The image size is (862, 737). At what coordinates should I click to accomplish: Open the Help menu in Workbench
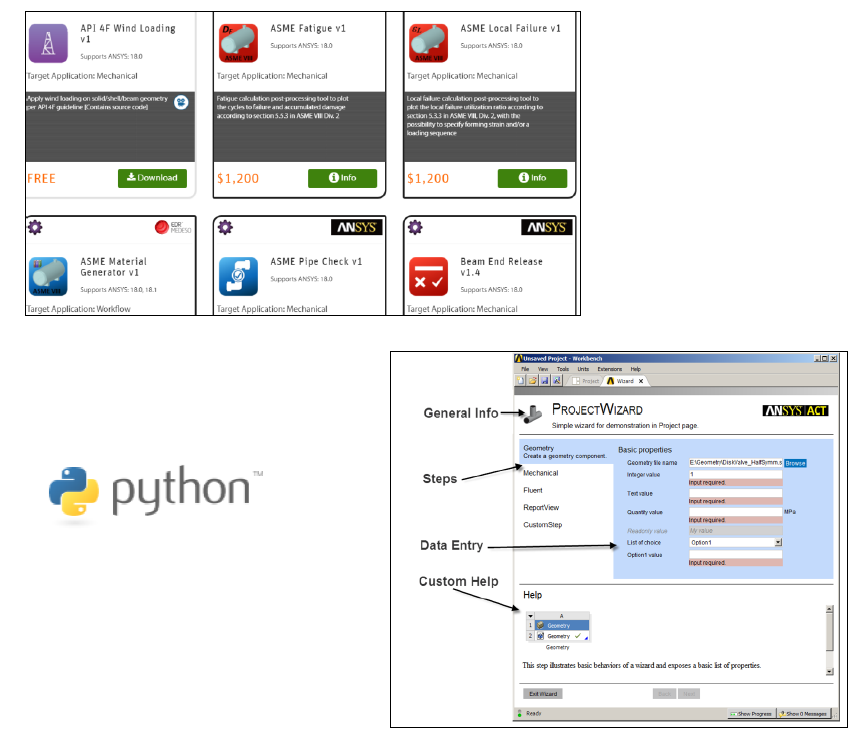(x=636, y=369)
